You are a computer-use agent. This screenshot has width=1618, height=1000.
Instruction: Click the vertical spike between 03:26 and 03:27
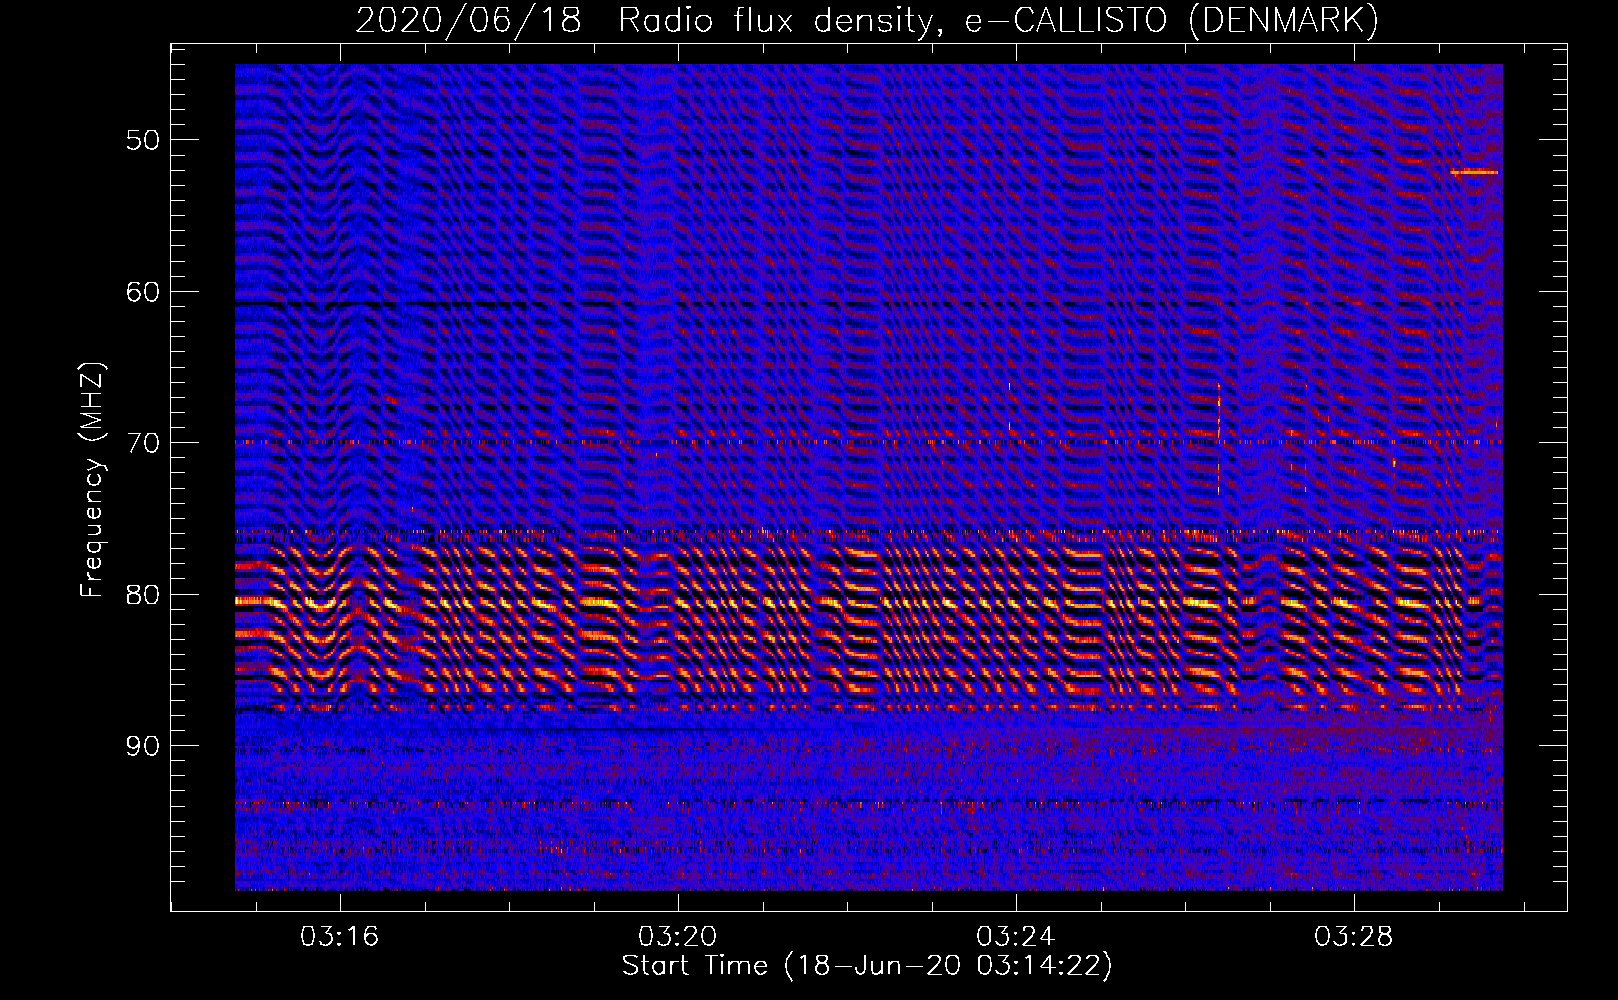(x=1219, y=438)
